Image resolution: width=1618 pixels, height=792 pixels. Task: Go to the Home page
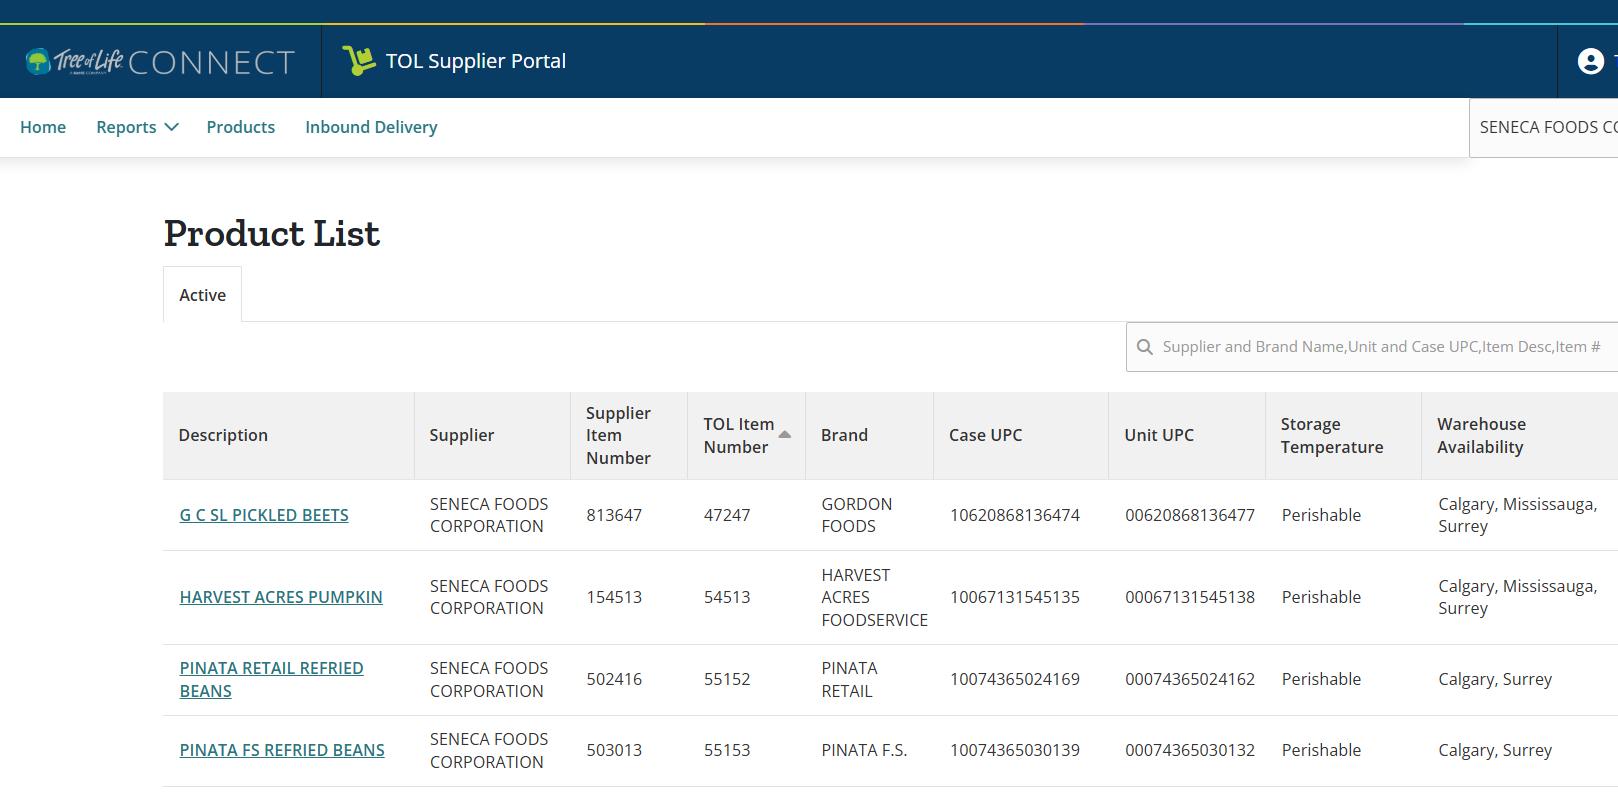(43, 127)
